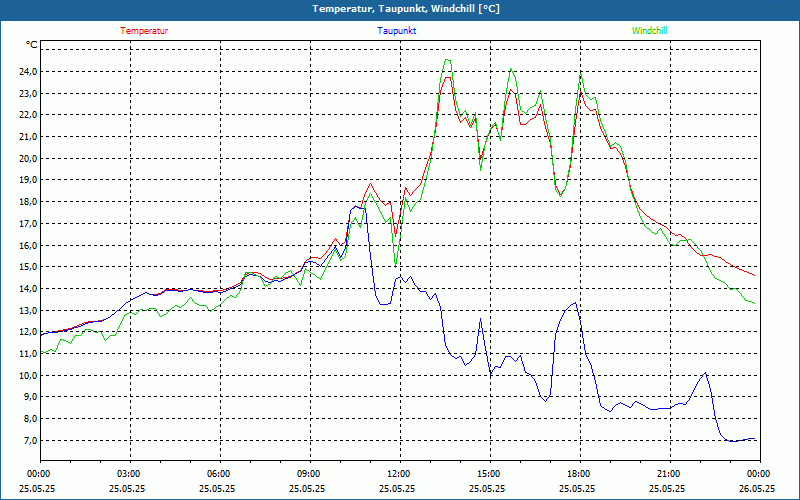
Task: Click the 21,0 y-axis value
Action: [29, 137]
